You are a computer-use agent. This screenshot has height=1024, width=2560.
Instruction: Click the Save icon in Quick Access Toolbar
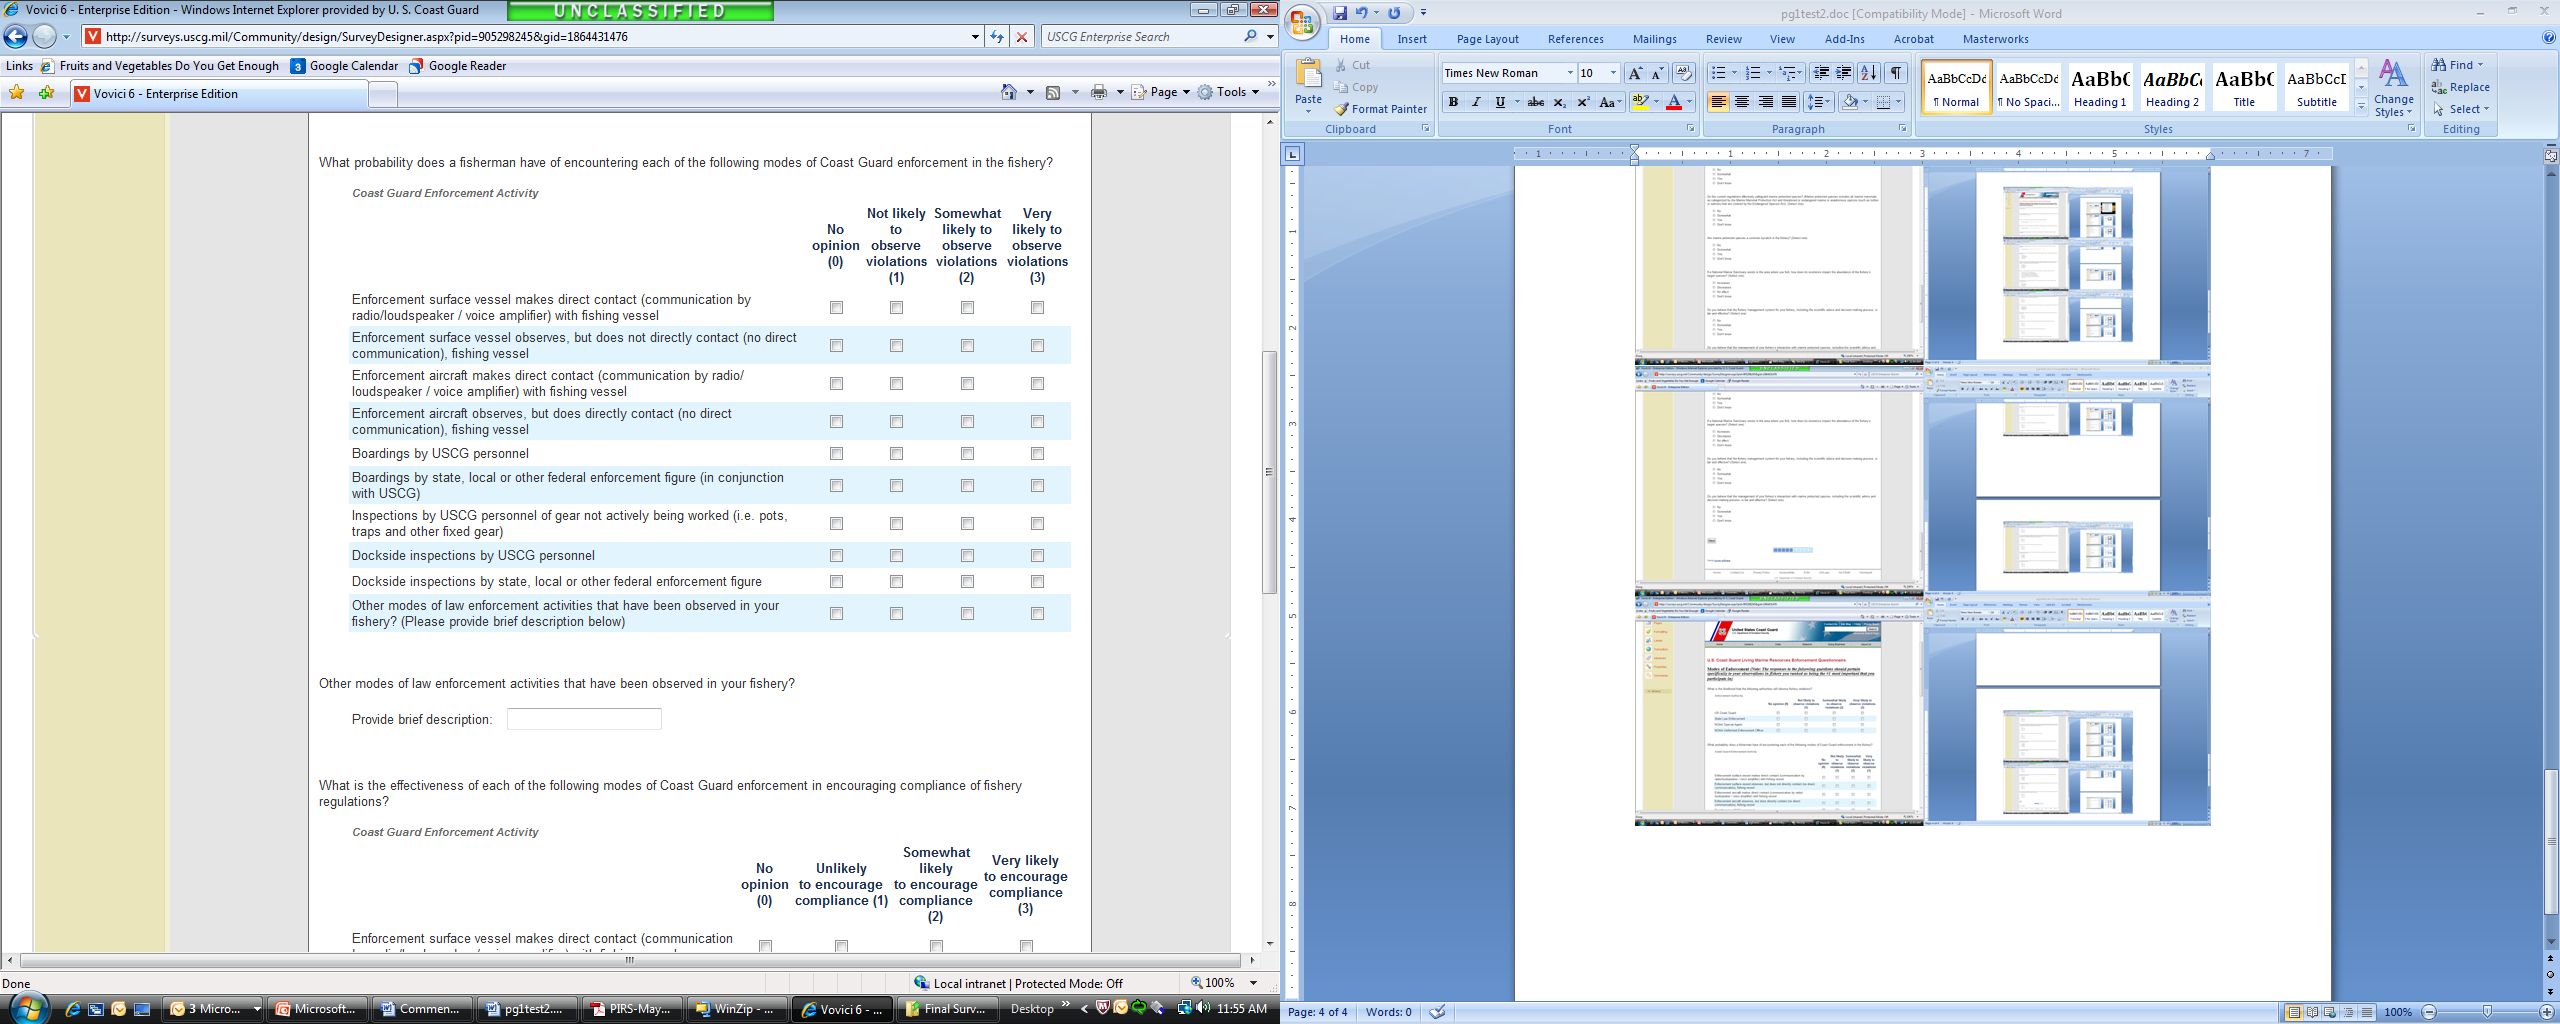pos(1340,13)
